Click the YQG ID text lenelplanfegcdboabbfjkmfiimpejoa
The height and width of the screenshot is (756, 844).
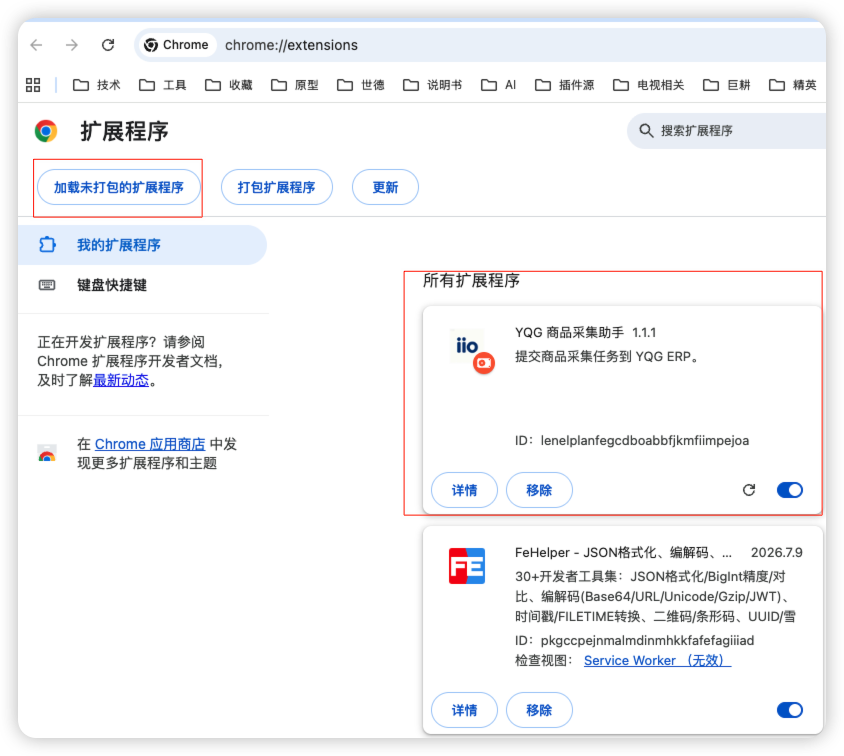(645, 441)
